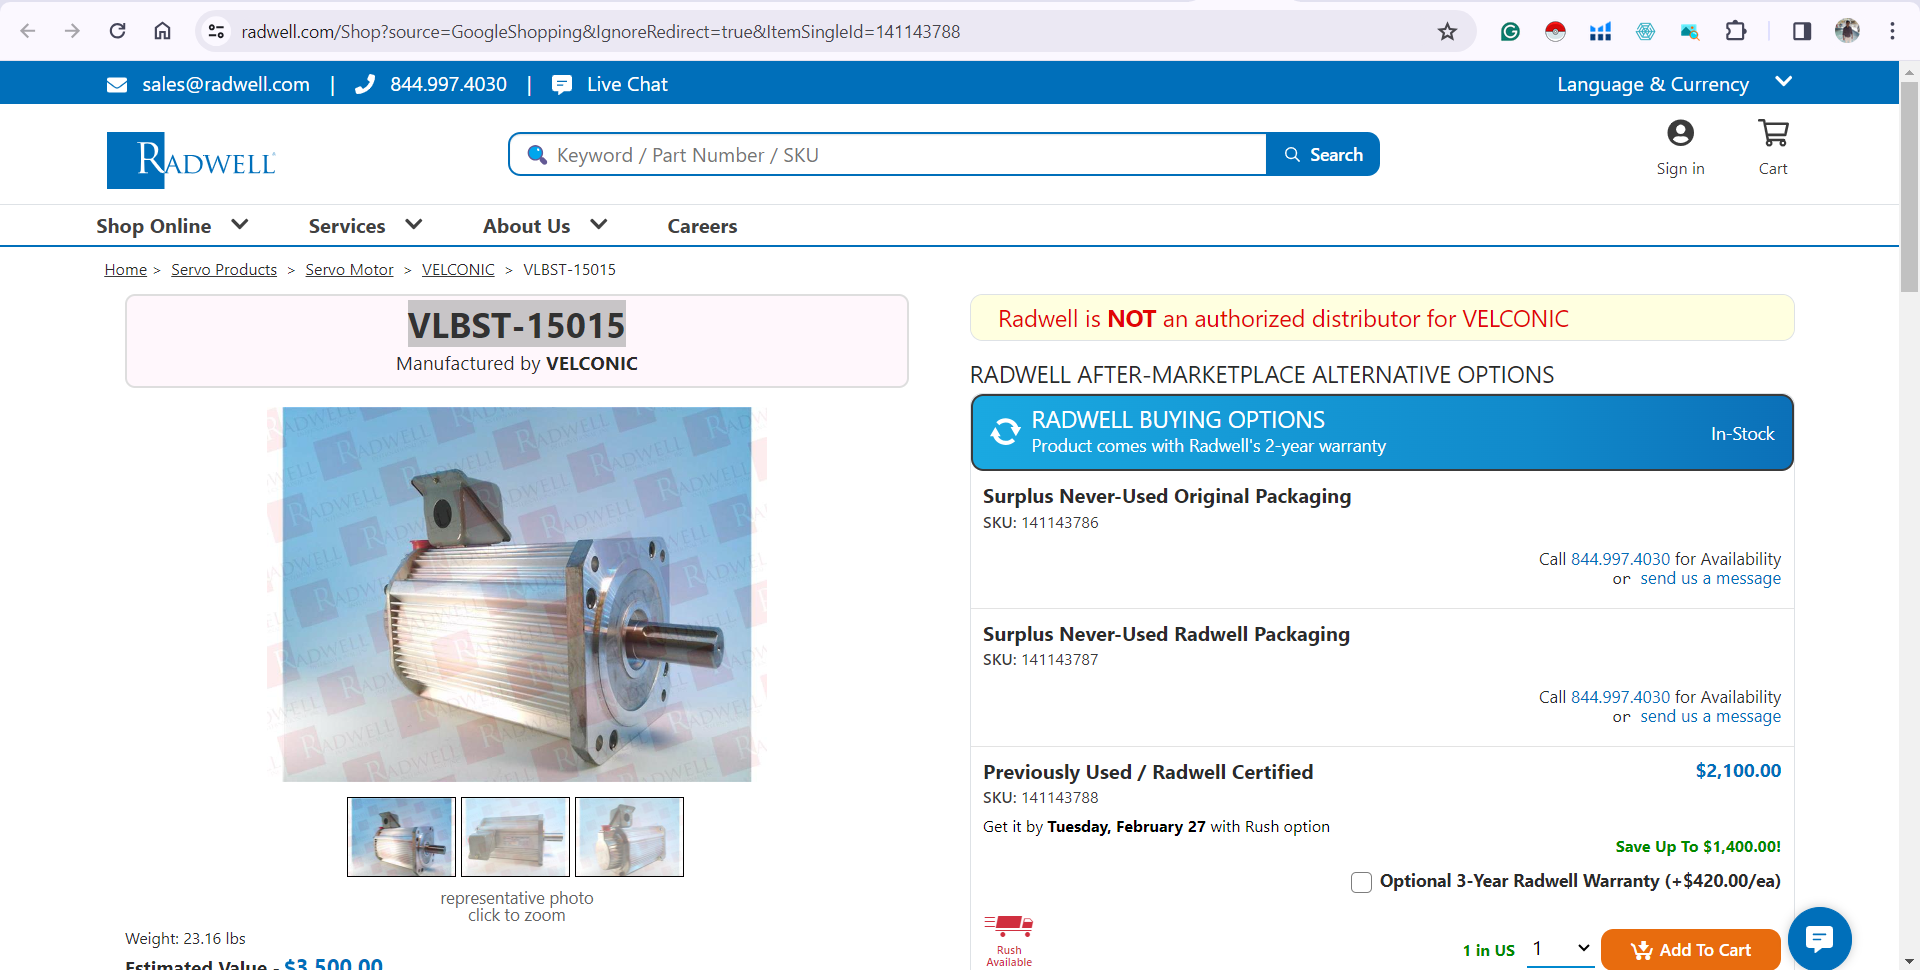Screen dimensions: 1920x970
Task: Click the Radwell logo
Action: 191,160
